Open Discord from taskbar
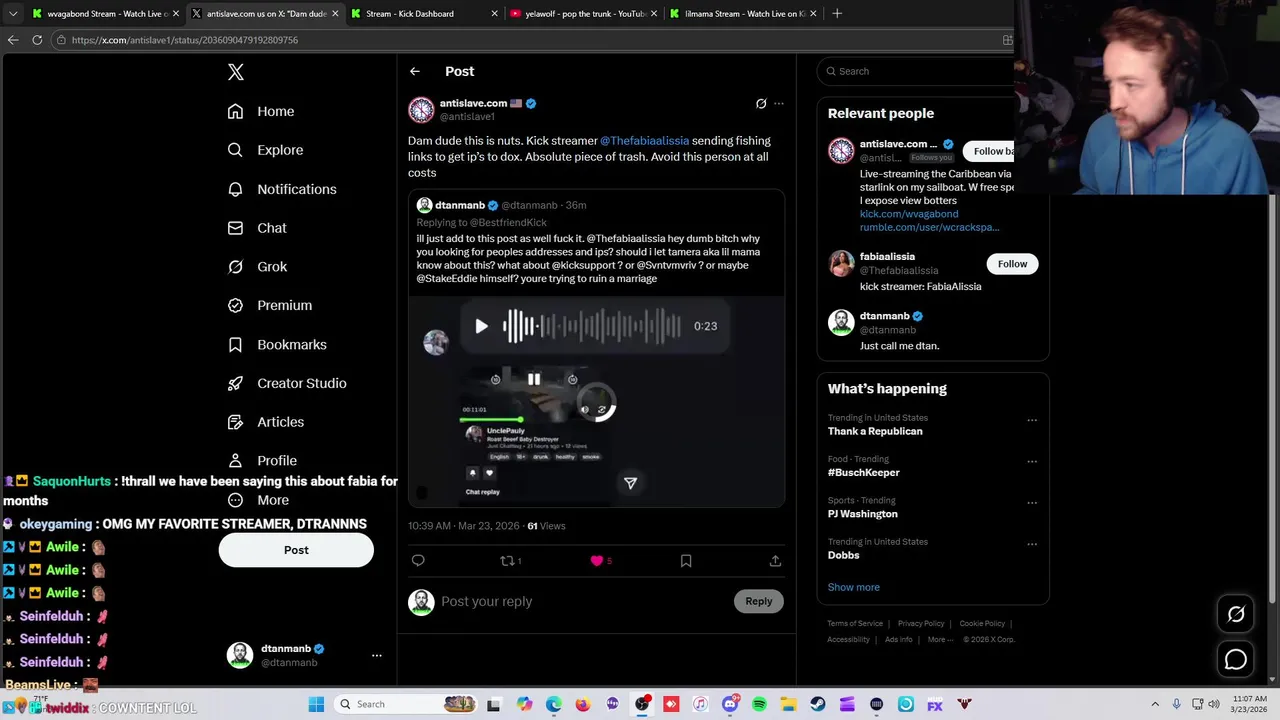 click(730, 704)
